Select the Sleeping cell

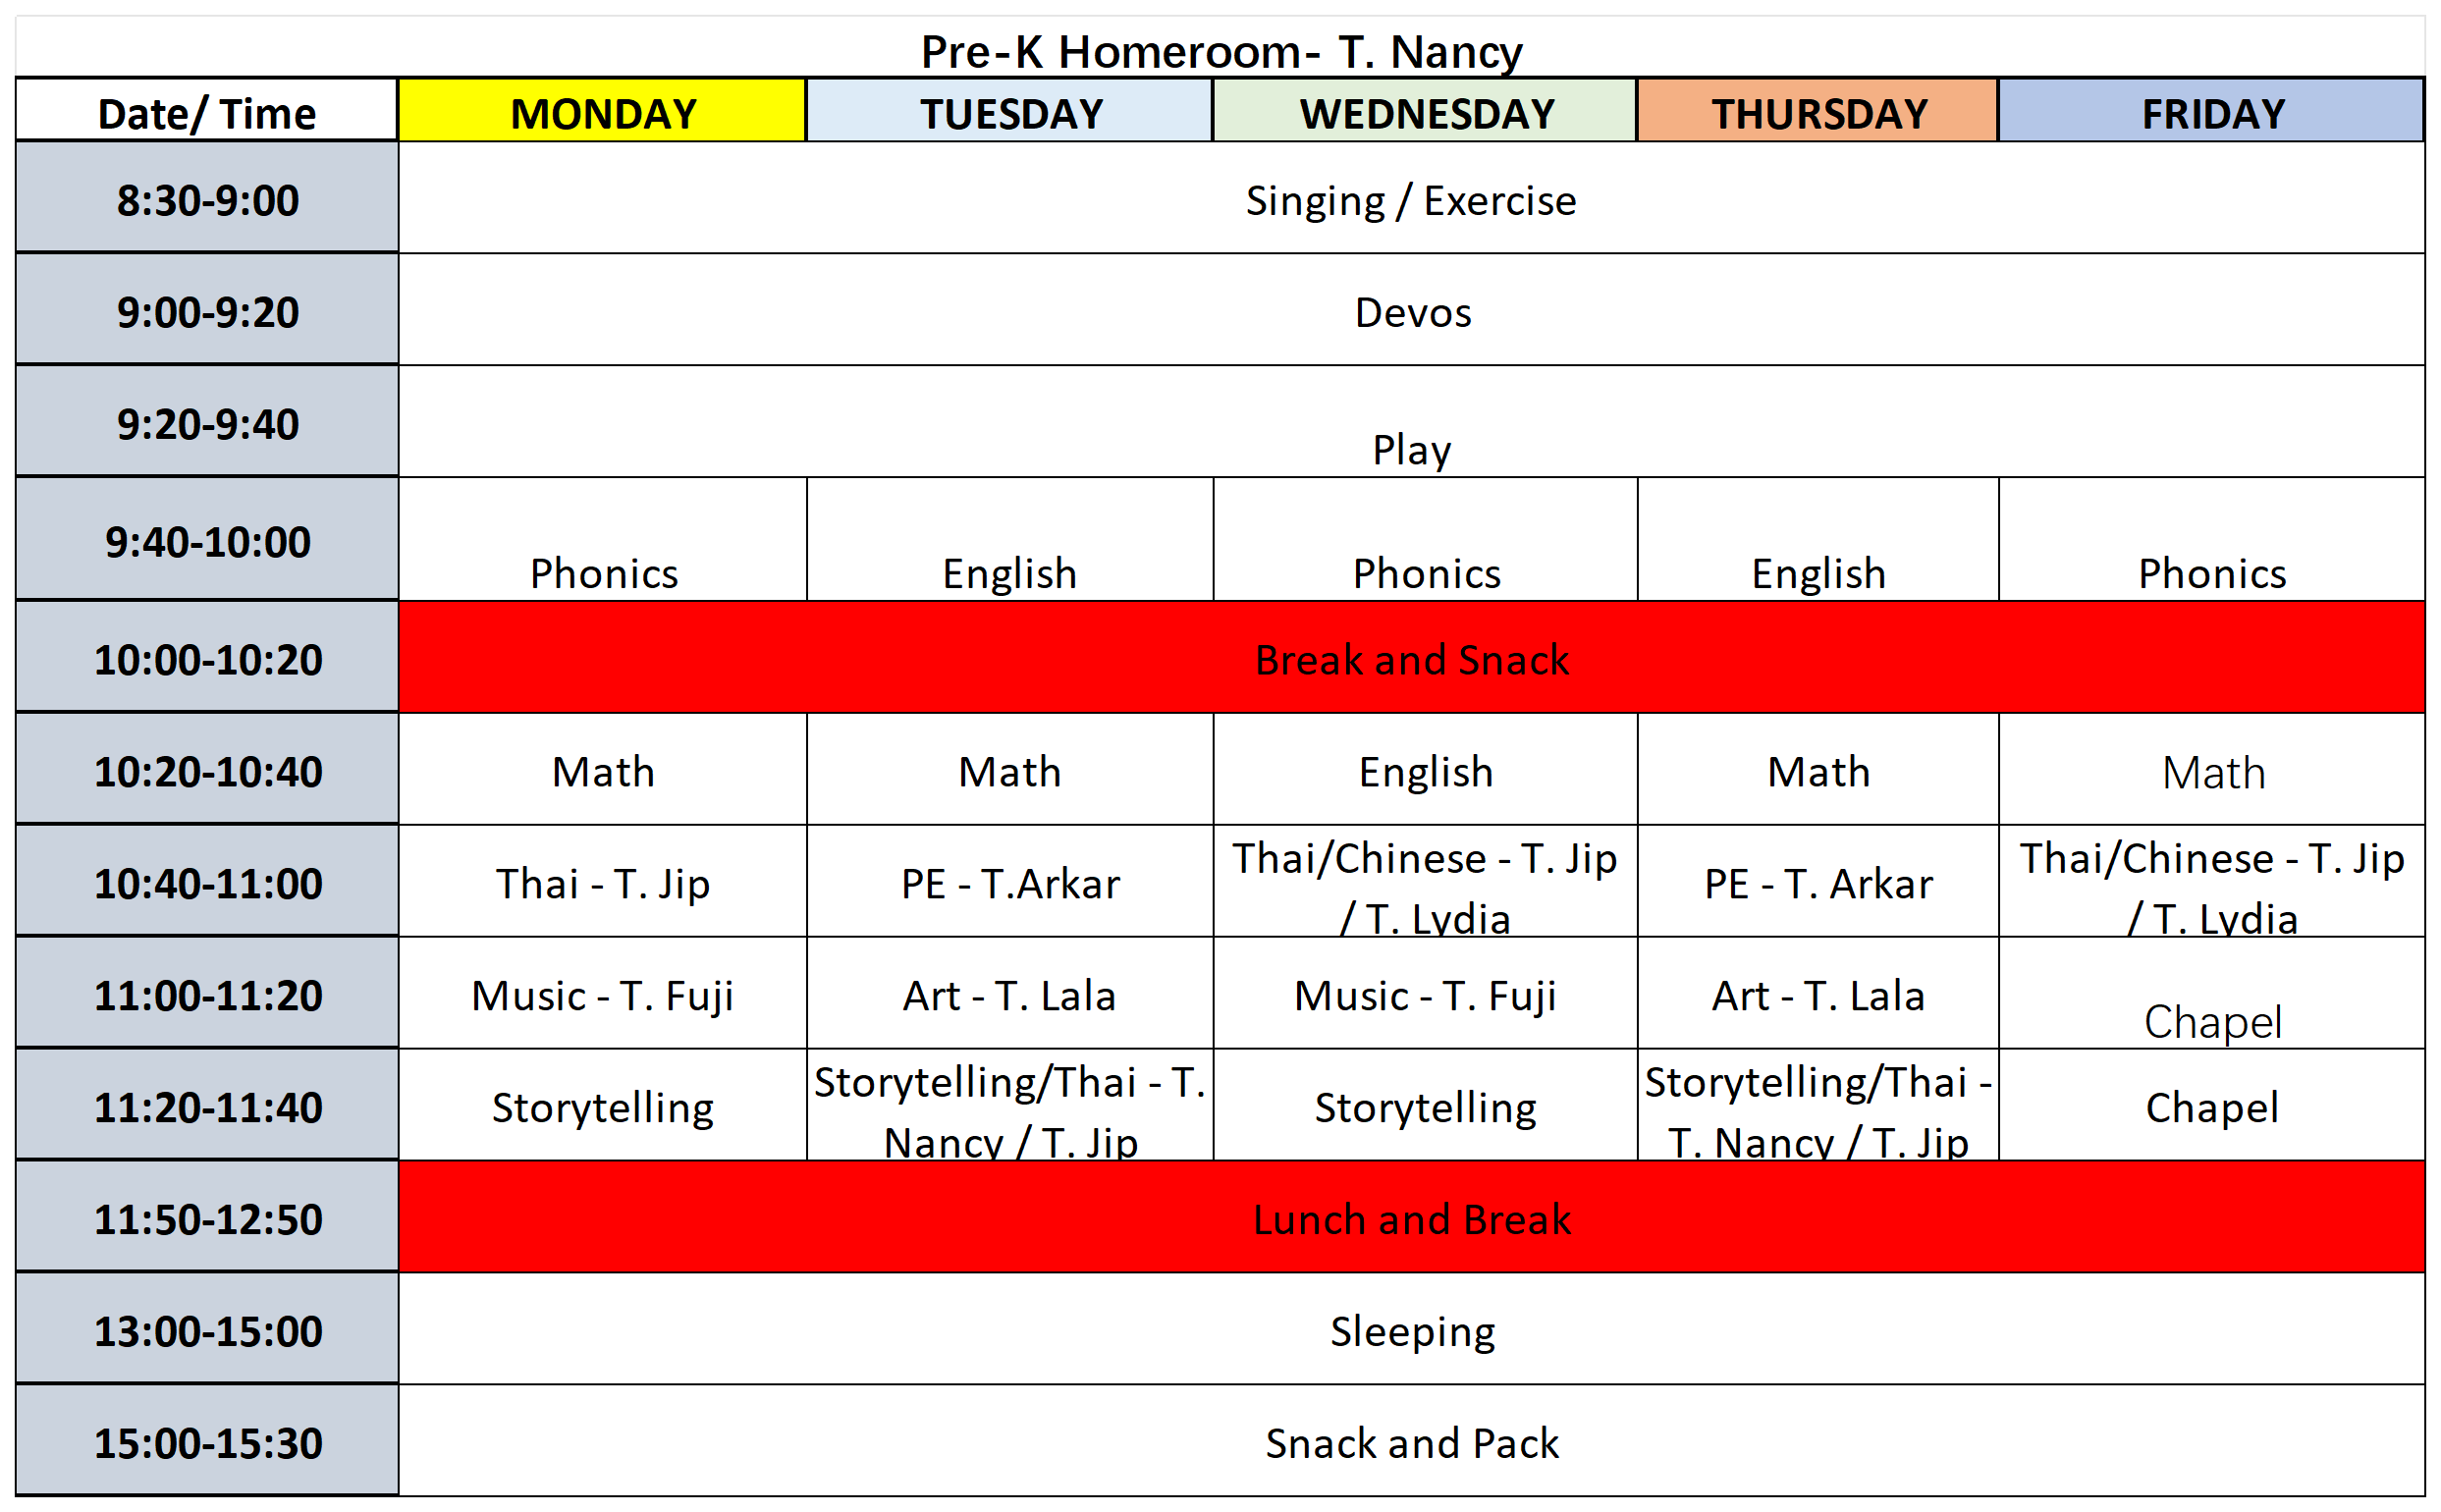(x=1411, y=1330)
